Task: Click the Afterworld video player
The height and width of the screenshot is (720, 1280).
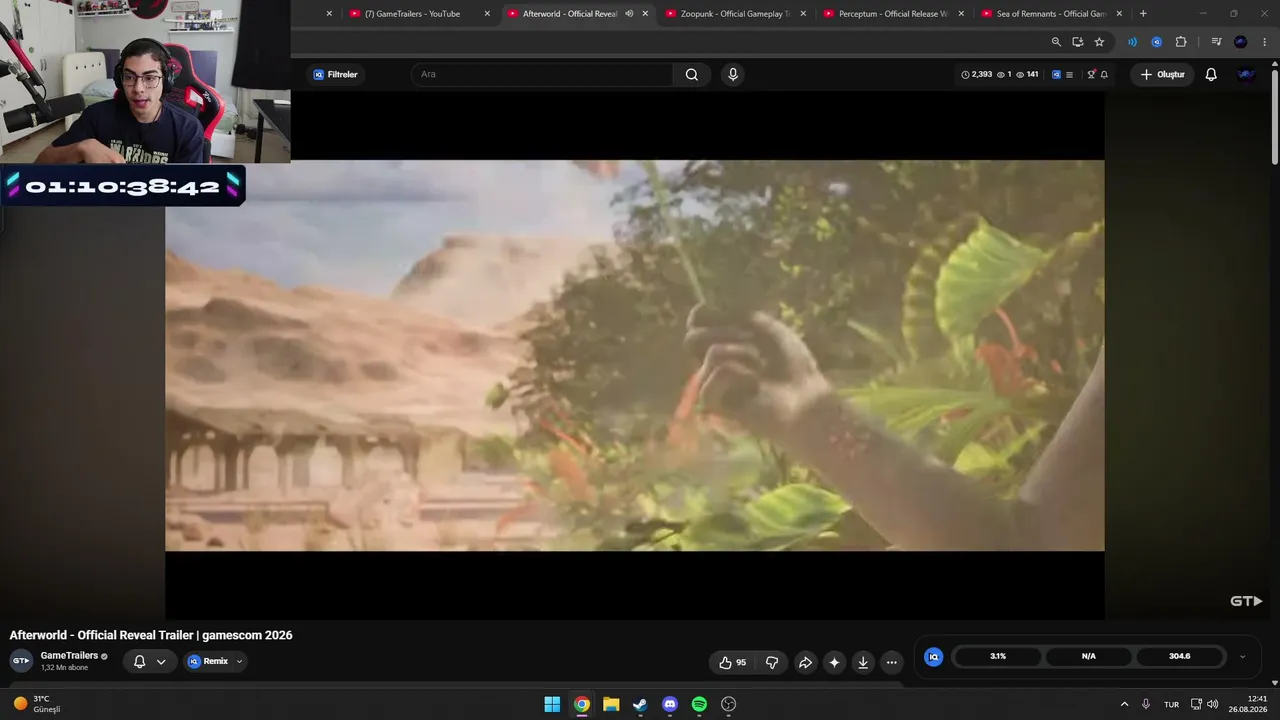Action: tap(635, 356)
